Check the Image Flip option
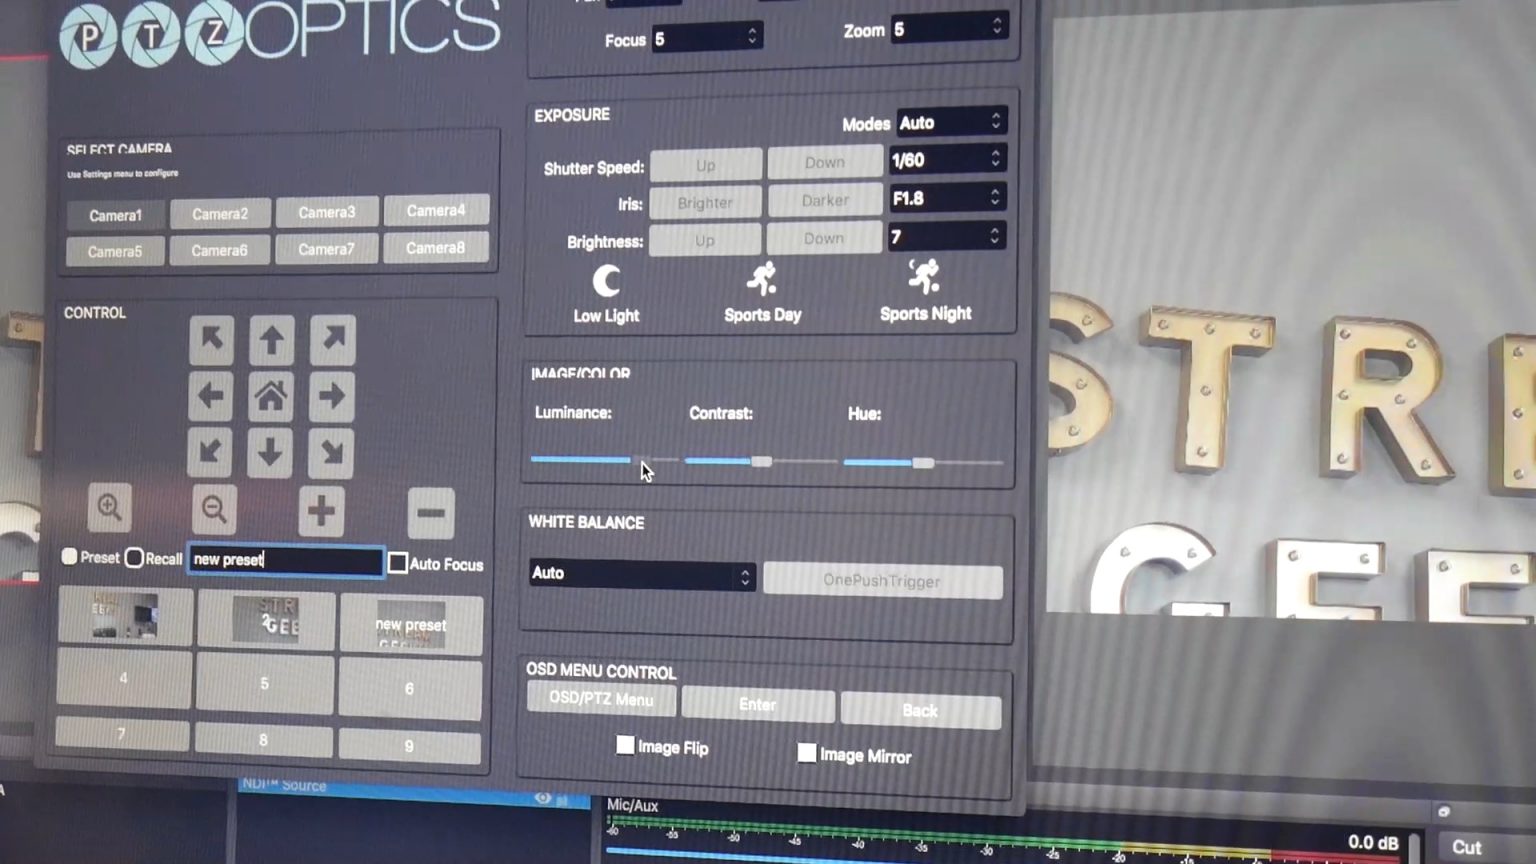Screen dimensions: 1536x864 click(x=625, y=744)
